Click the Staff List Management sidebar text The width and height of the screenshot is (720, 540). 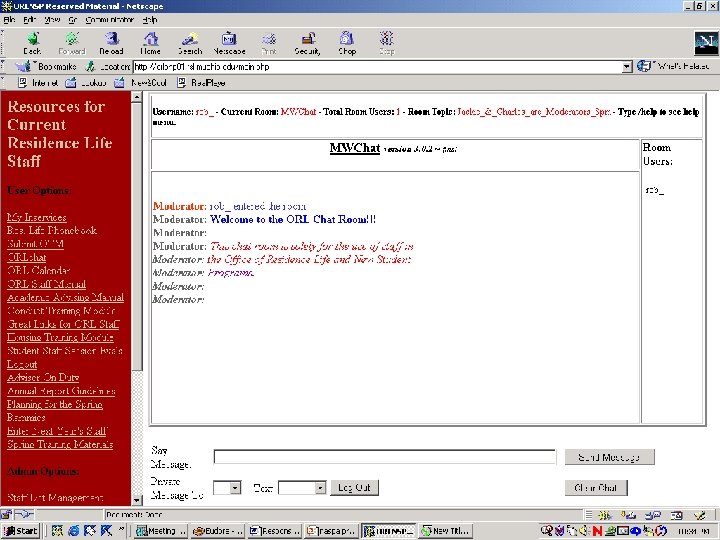coord(55,497)
